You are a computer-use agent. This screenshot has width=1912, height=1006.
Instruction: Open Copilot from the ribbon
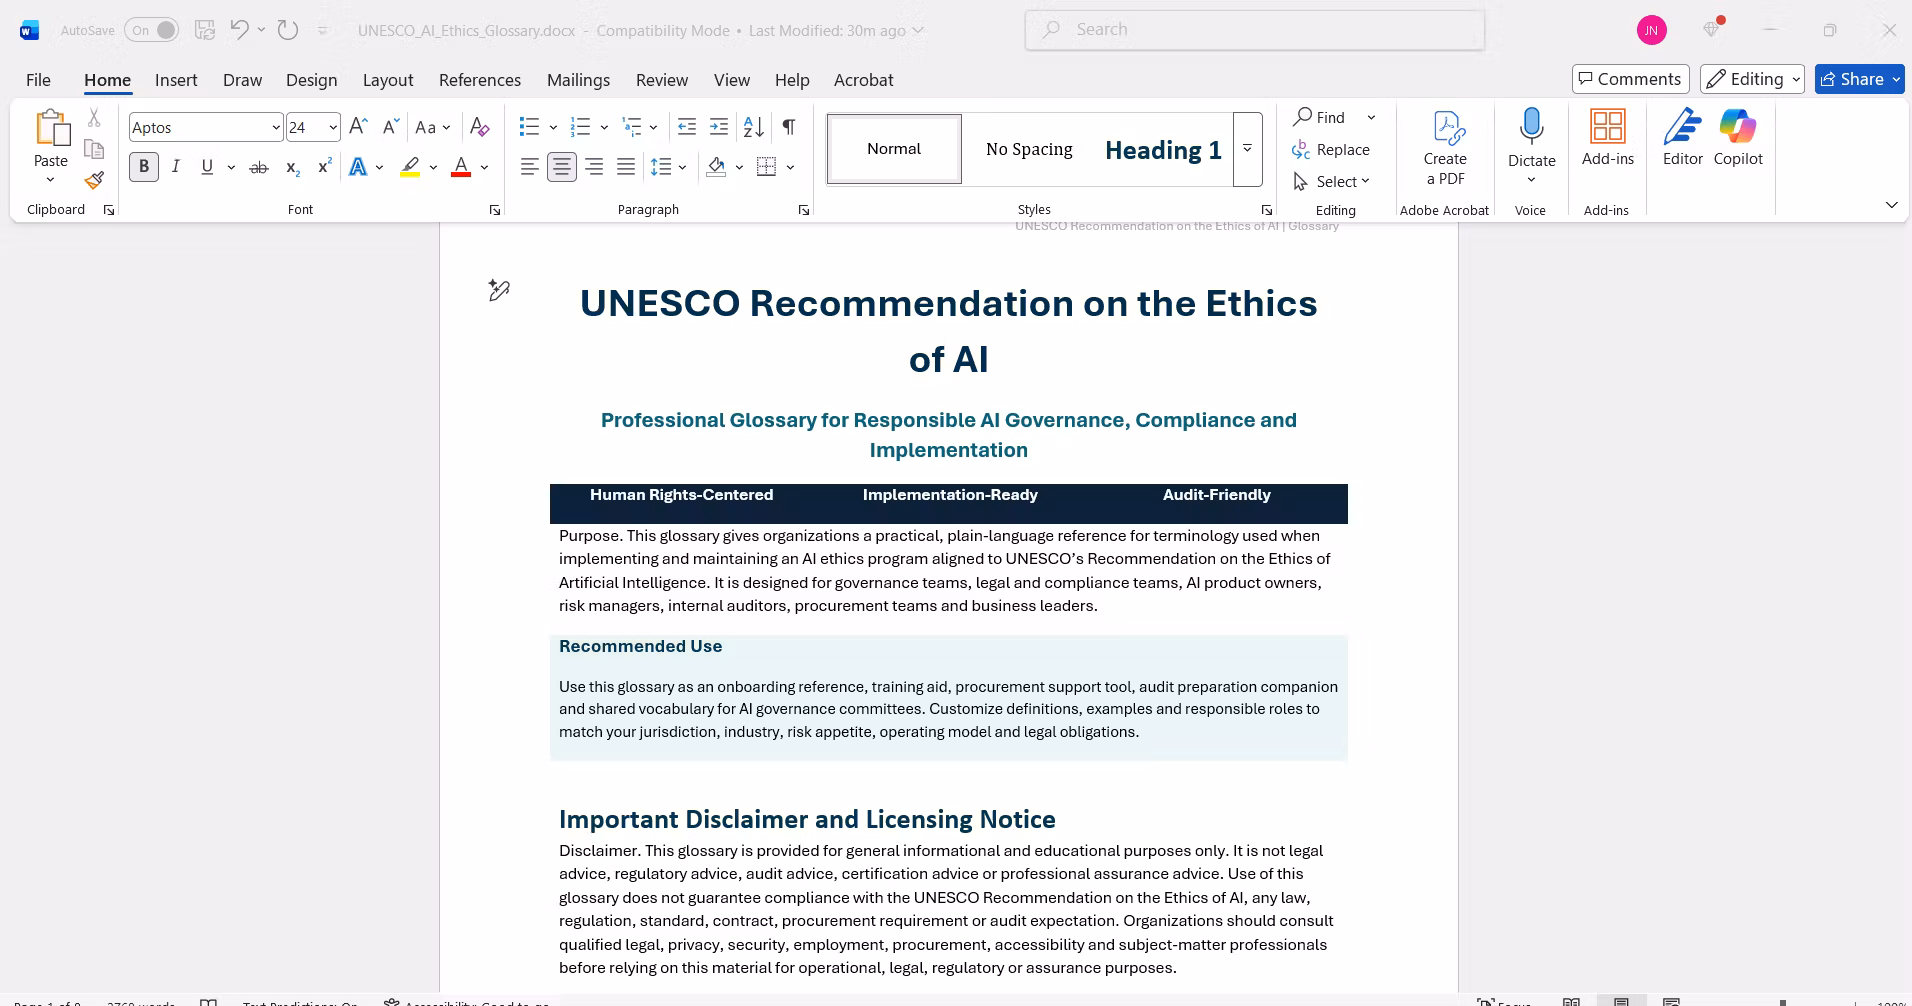pyautogui.click(x=1738, y=137)
